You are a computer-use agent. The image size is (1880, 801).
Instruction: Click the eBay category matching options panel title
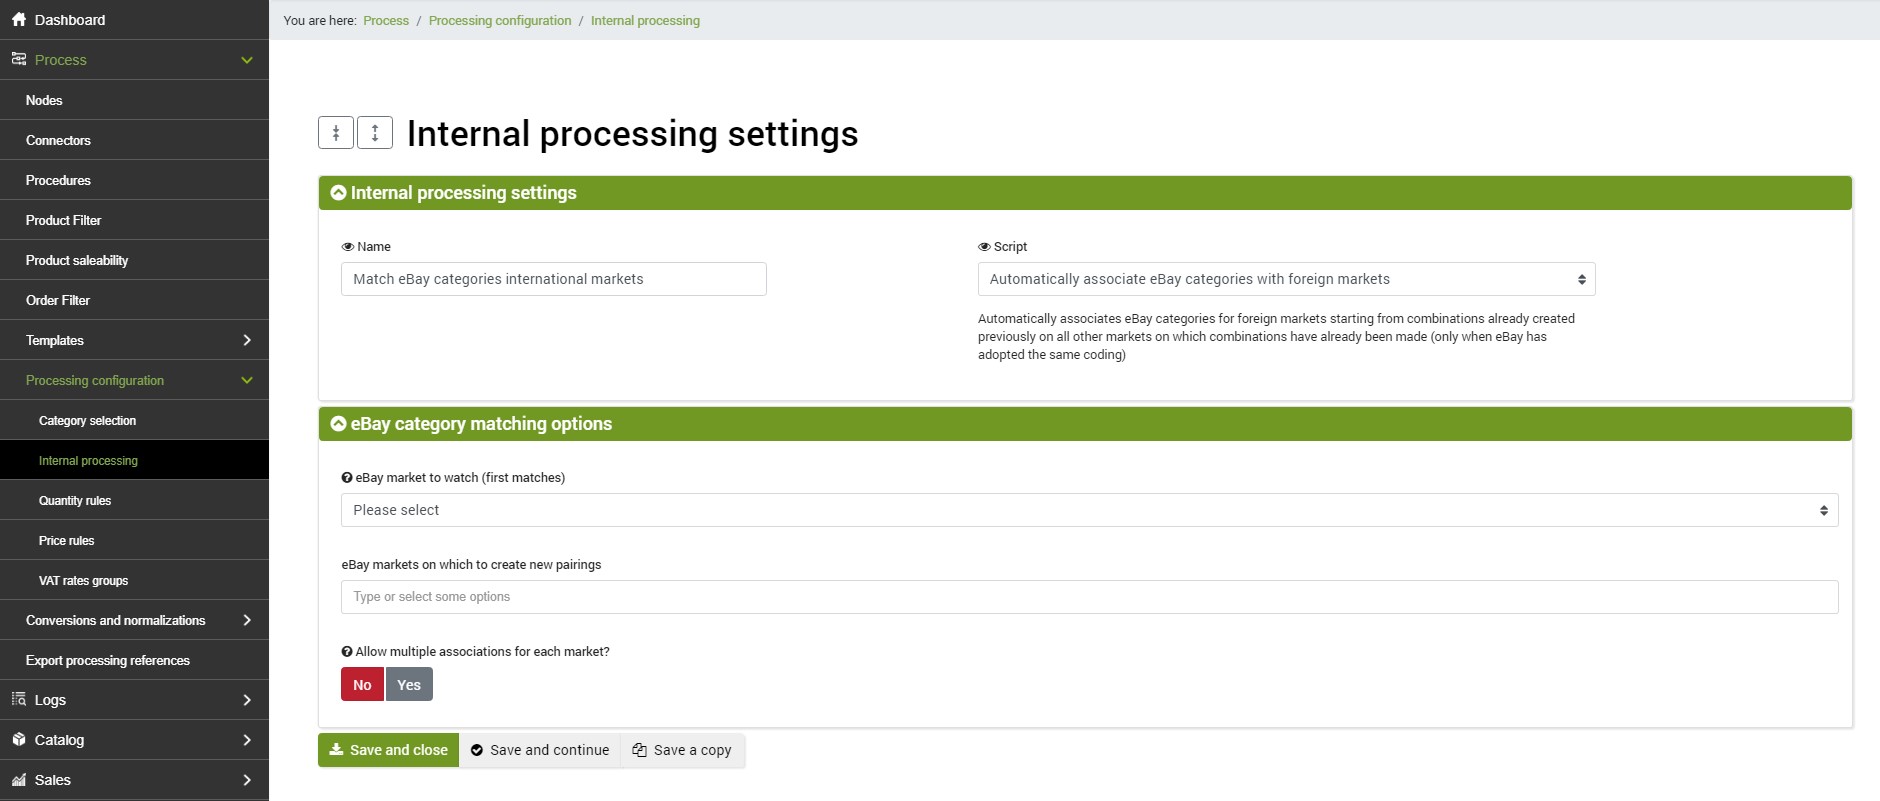point(481,424)
